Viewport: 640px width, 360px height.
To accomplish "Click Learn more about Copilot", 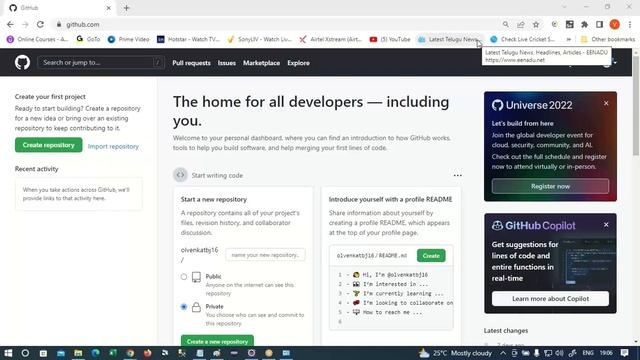I will pyautogui.click(x=550, y=299).
